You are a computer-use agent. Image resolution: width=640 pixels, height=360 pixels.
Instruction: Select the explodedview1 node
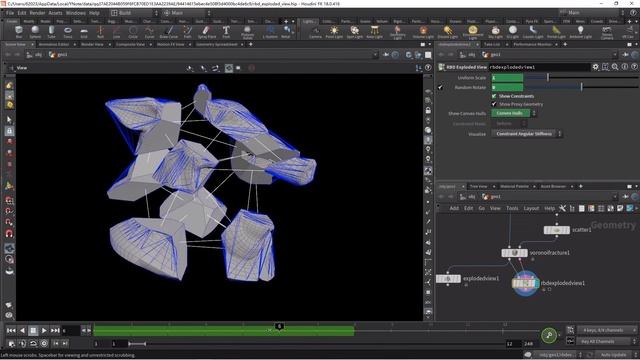448,279
